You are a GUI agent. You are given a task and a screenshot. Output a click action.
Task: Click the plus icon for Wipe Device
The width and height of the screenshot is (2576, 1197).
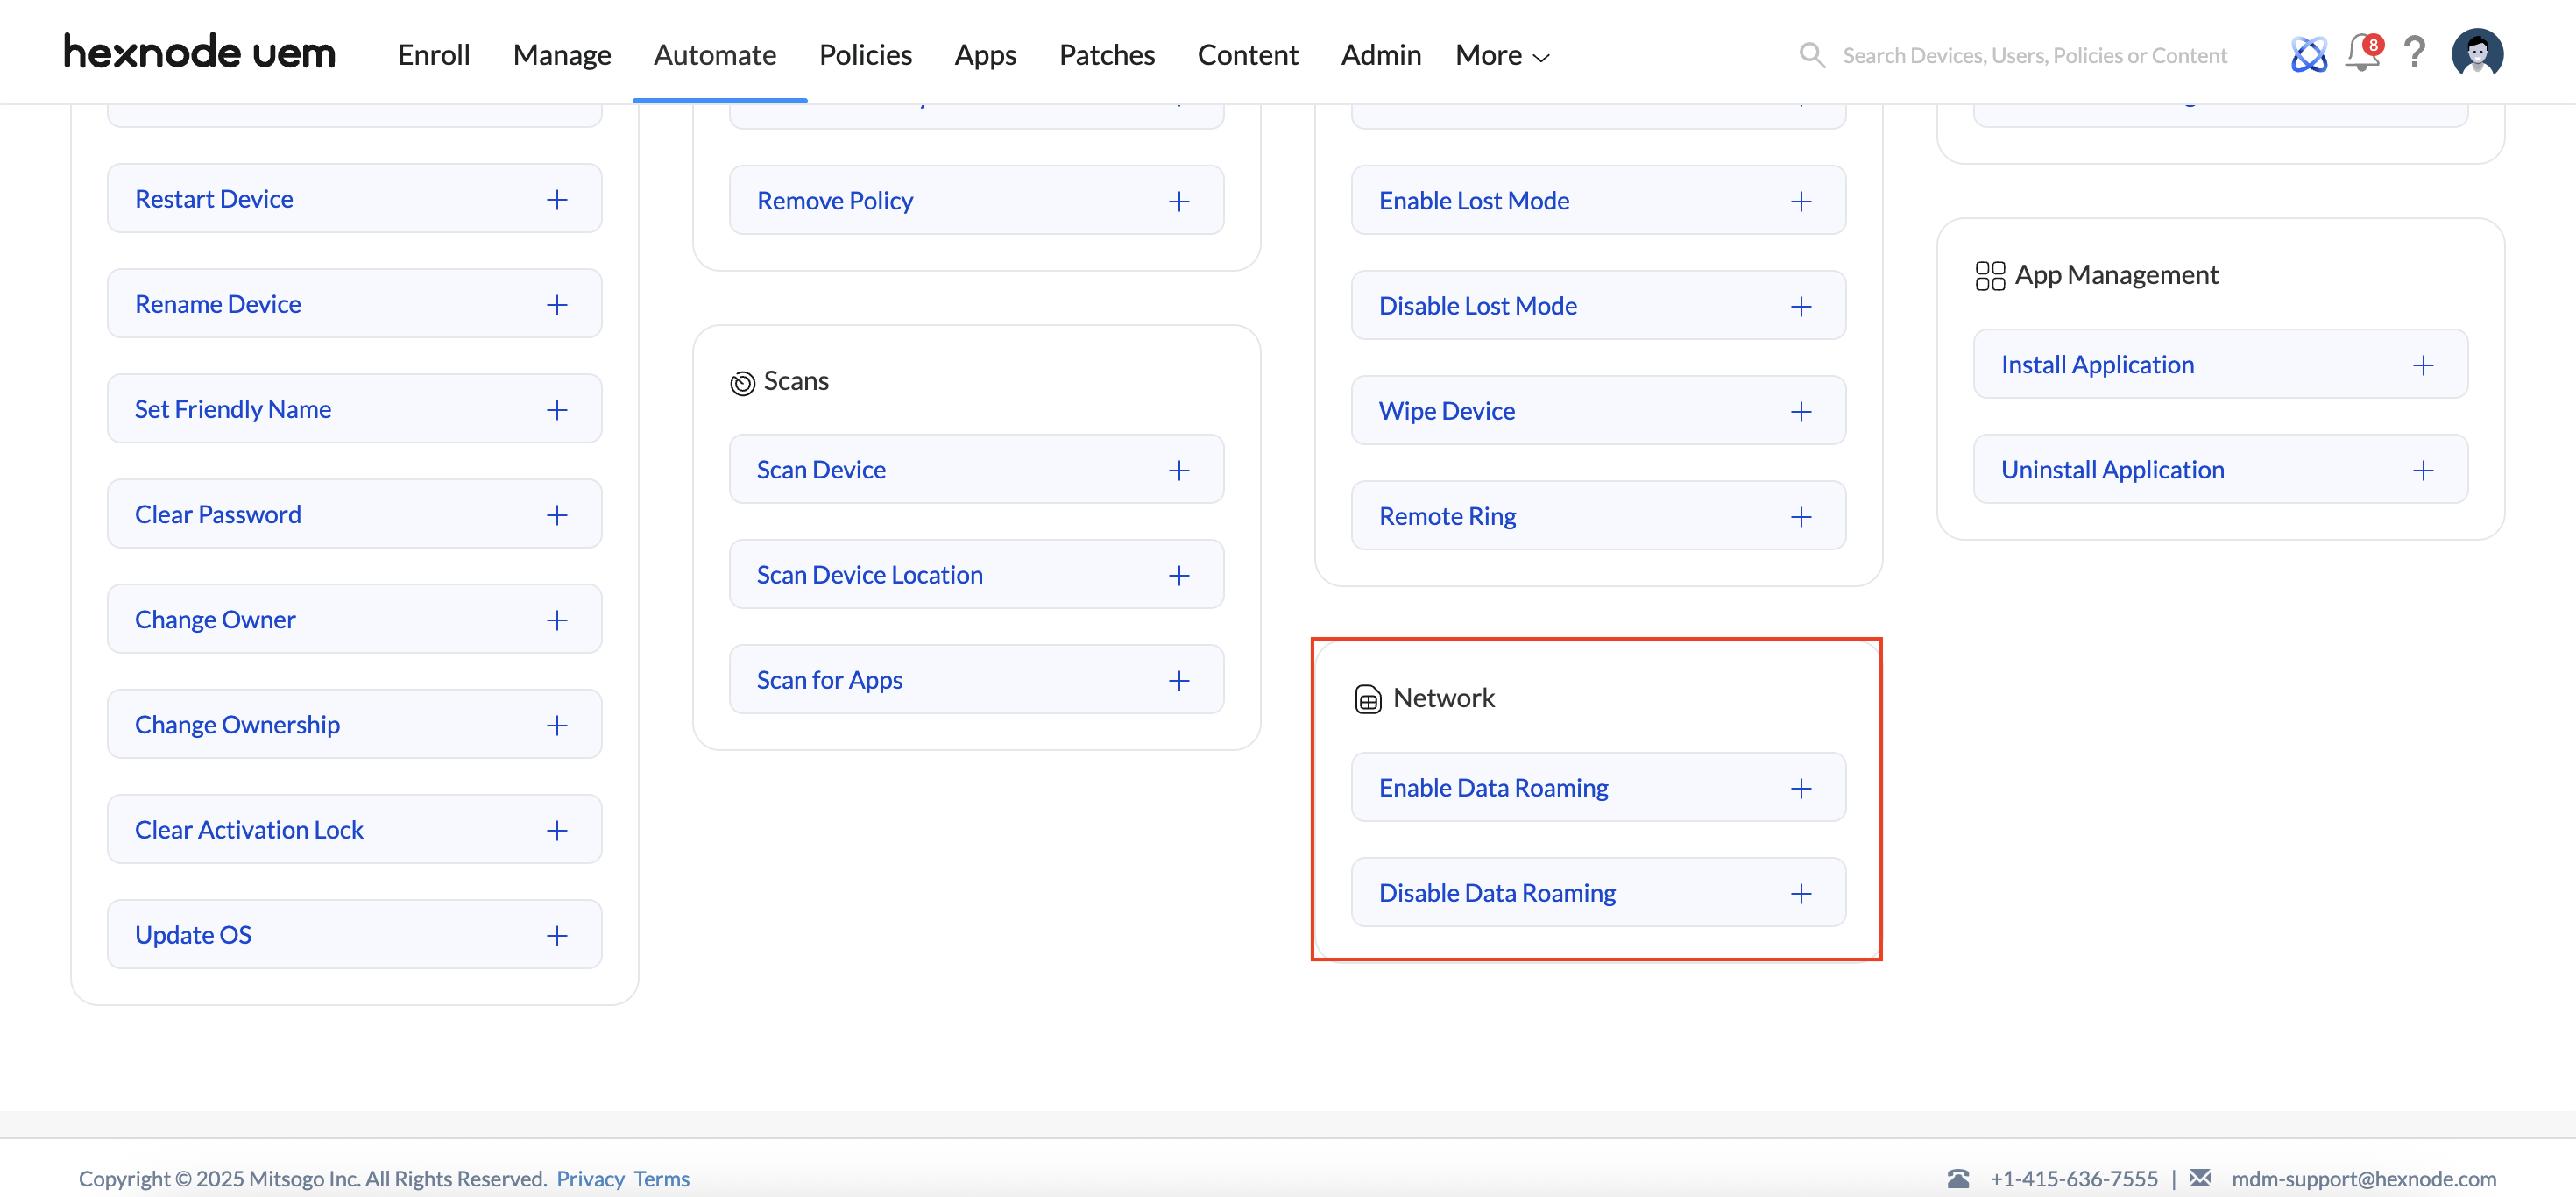pyautogui.click(x=1800, y=412)
